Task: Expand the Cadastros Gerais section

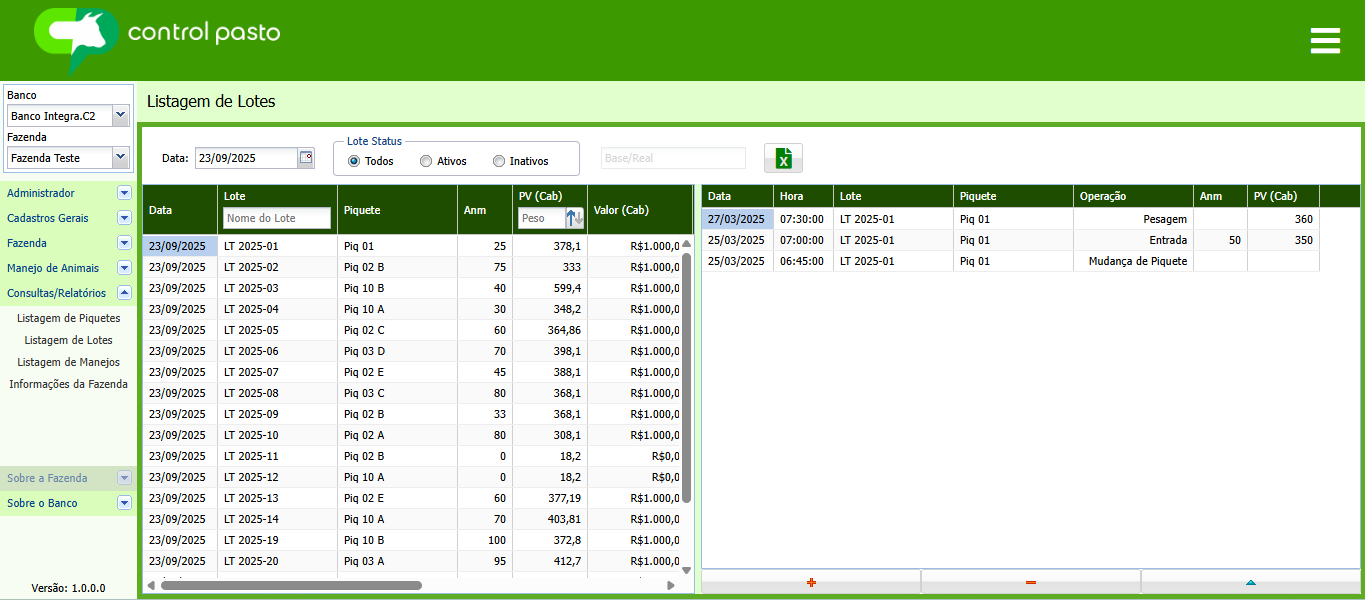Action: [x=124, y=218]
